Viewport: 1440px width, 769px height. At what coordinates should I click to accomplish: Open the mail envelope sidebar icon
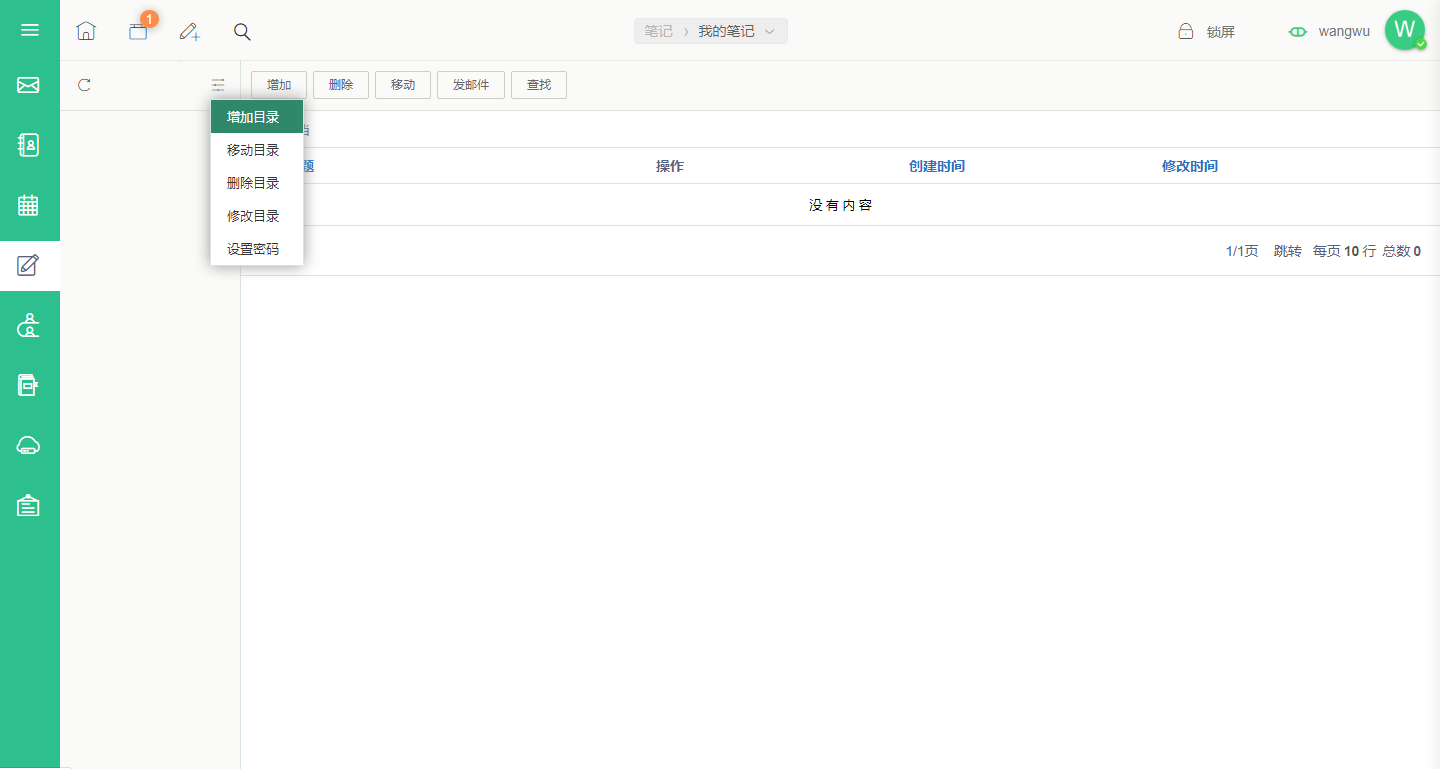click(x=28, y=85)
